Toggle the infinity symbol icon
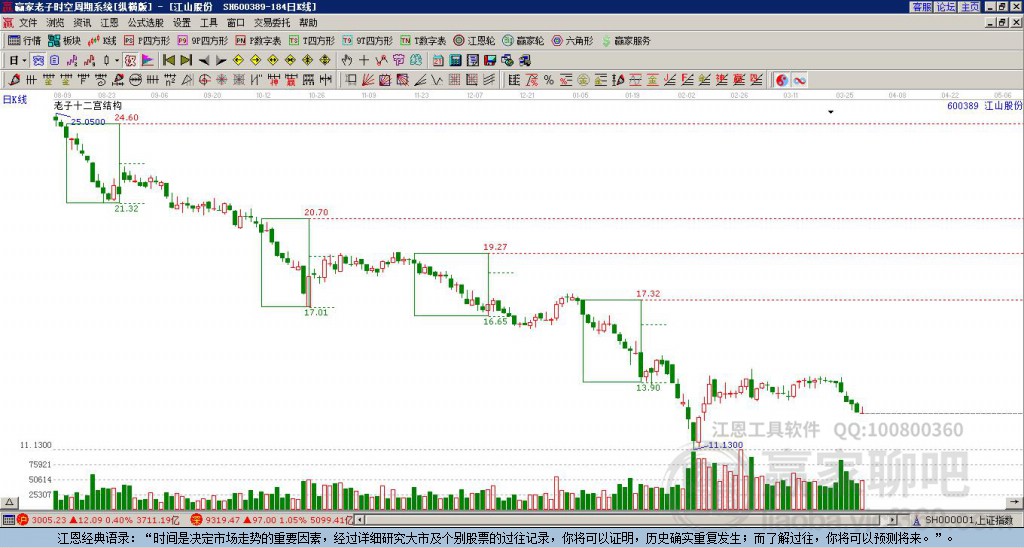 (799, 80)
